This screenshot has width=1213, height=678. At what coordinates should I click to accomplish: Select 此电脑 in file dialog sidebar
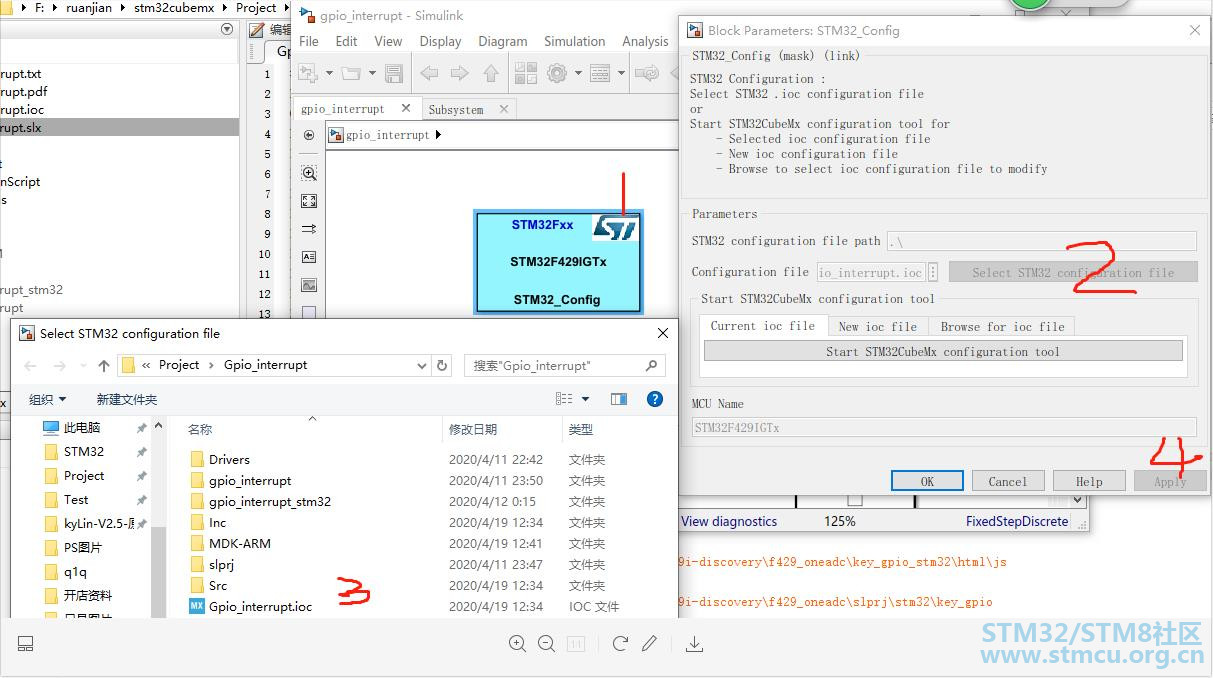pyautogui.click(x=82, y=427)
